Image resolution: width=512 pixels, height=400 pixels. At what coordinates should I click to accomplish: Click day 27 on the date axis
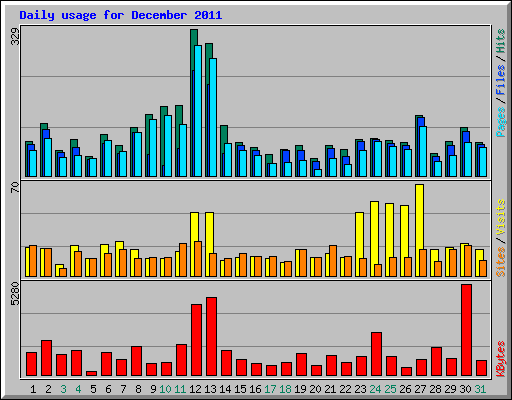coord(420,389)
